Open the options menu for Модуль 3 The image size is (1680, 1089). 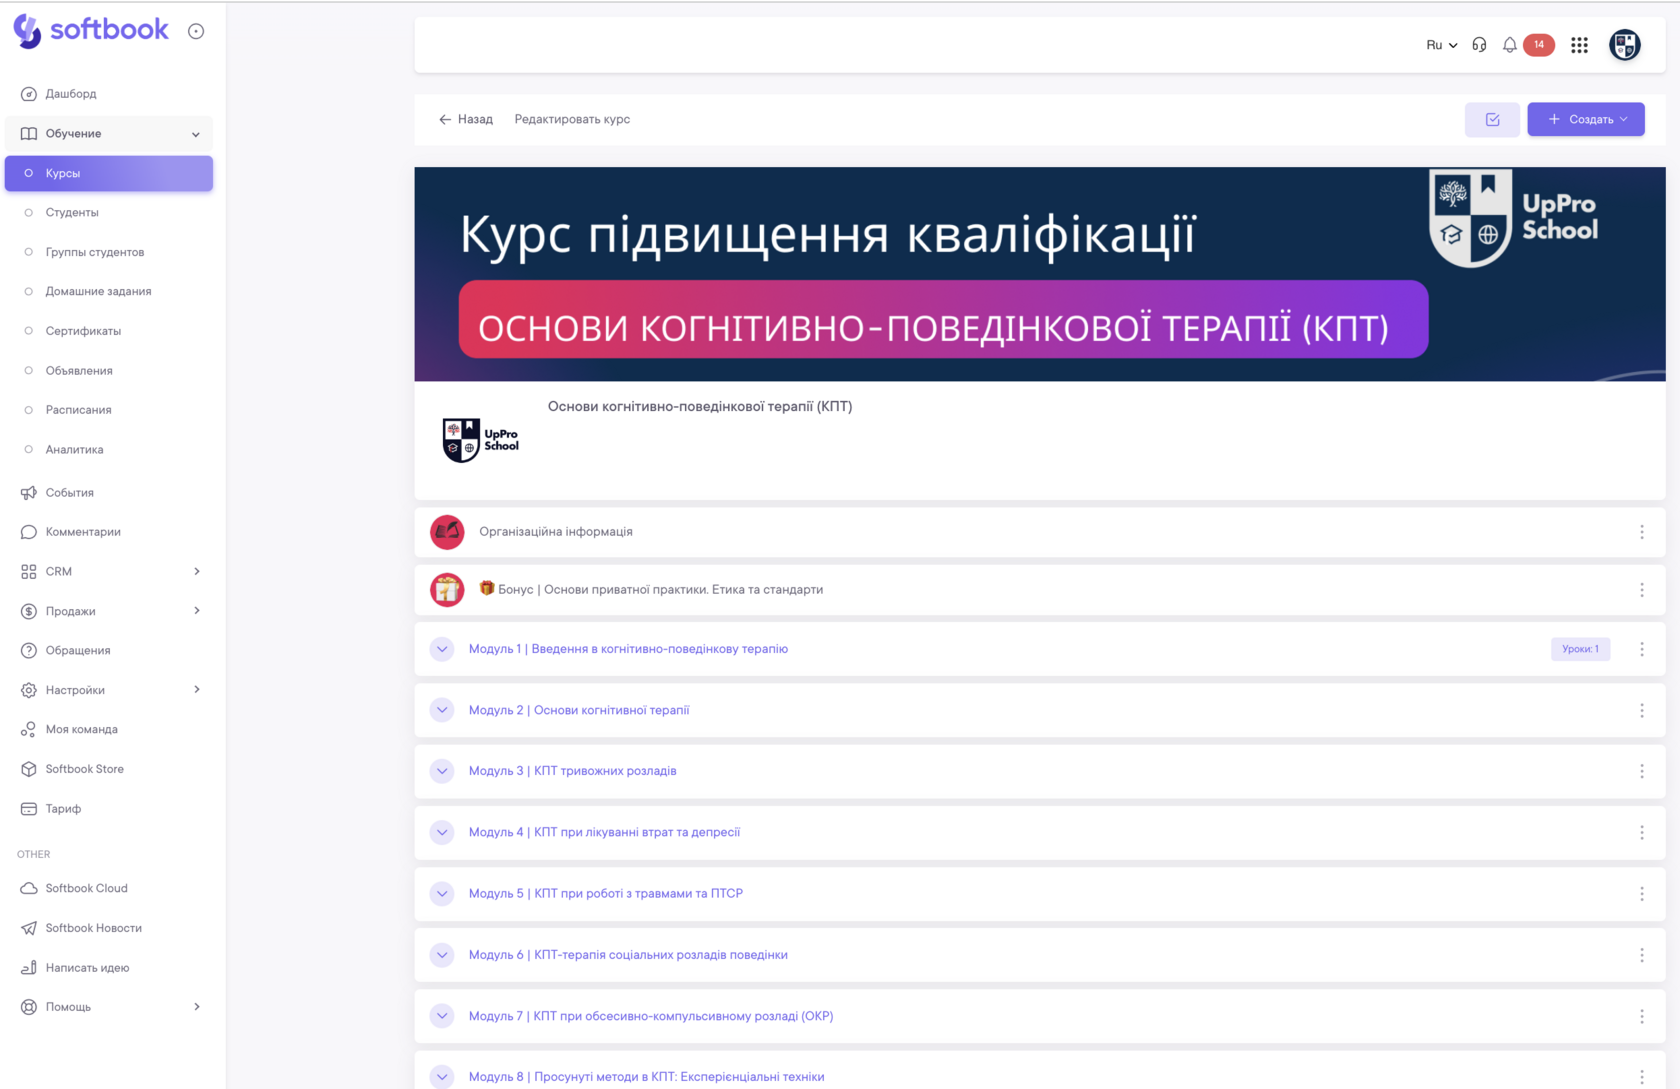coord(1641,771)
